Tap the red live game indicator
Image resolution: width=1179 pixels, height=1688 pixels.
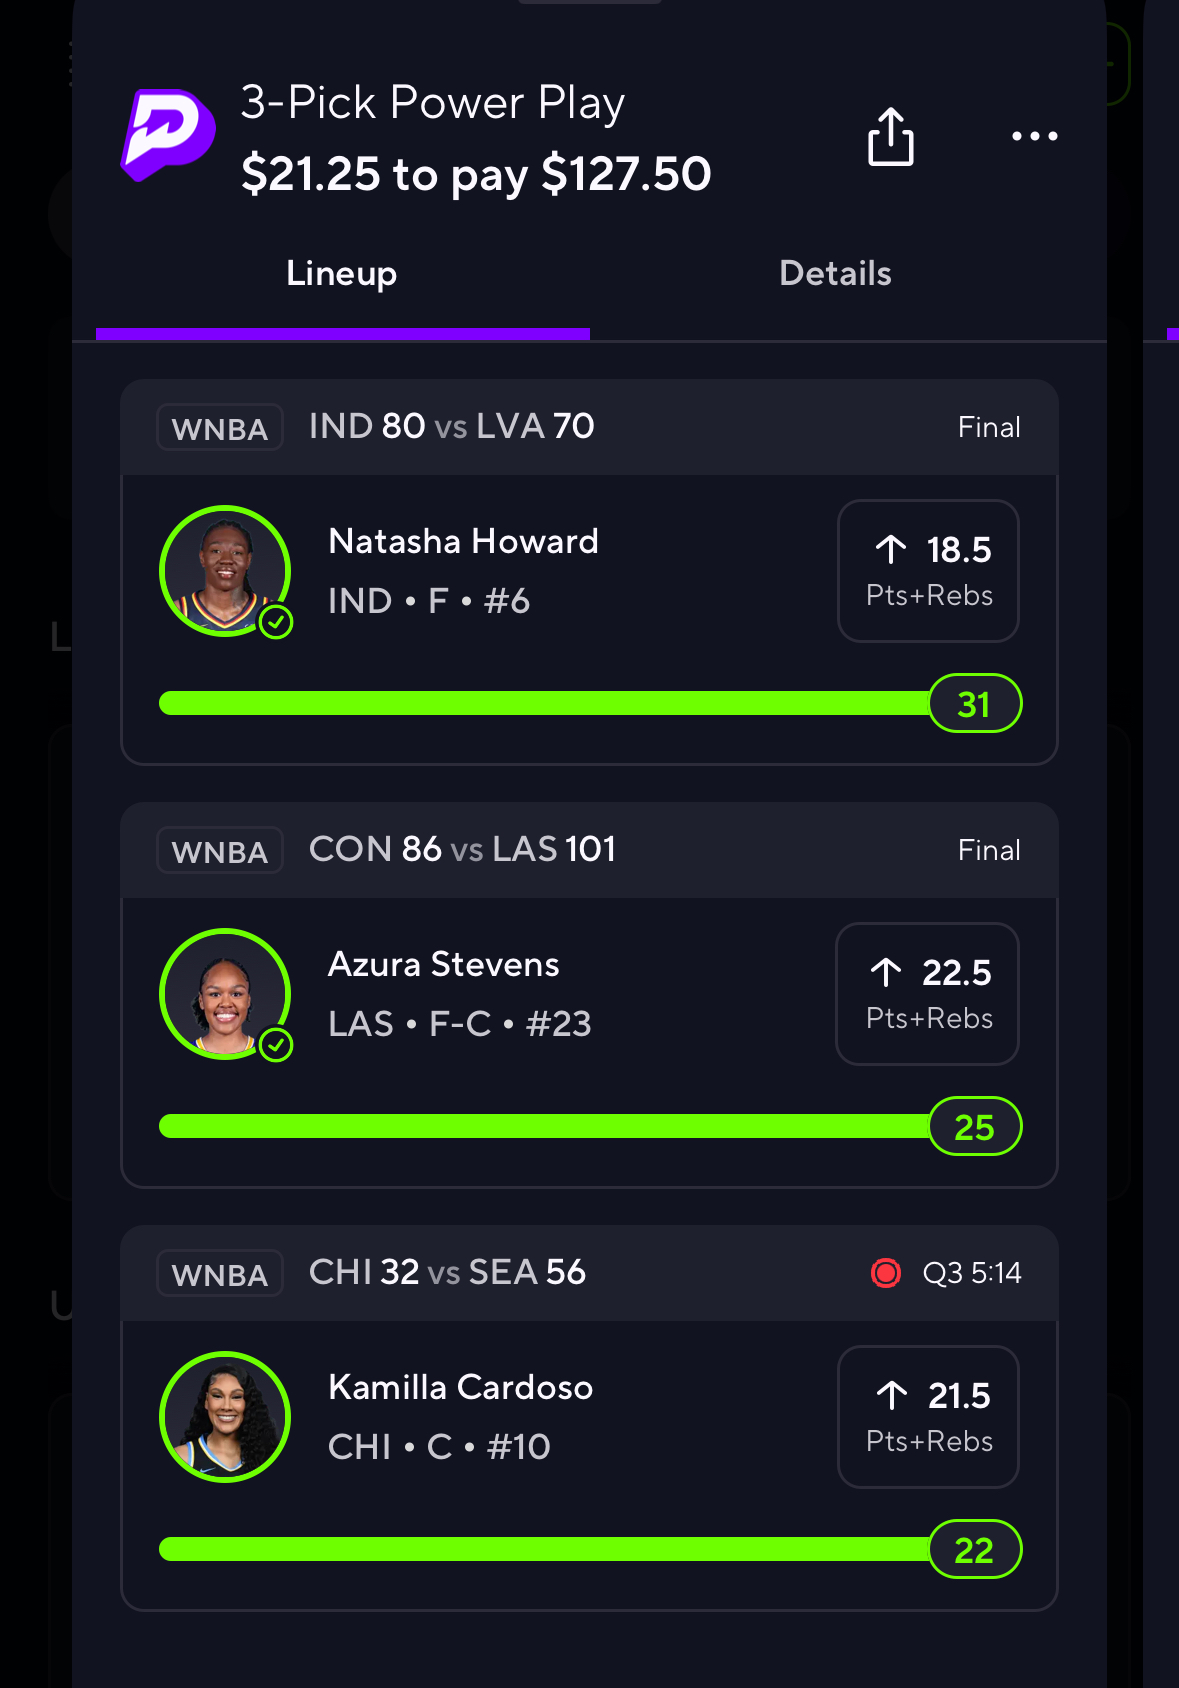886,1273
